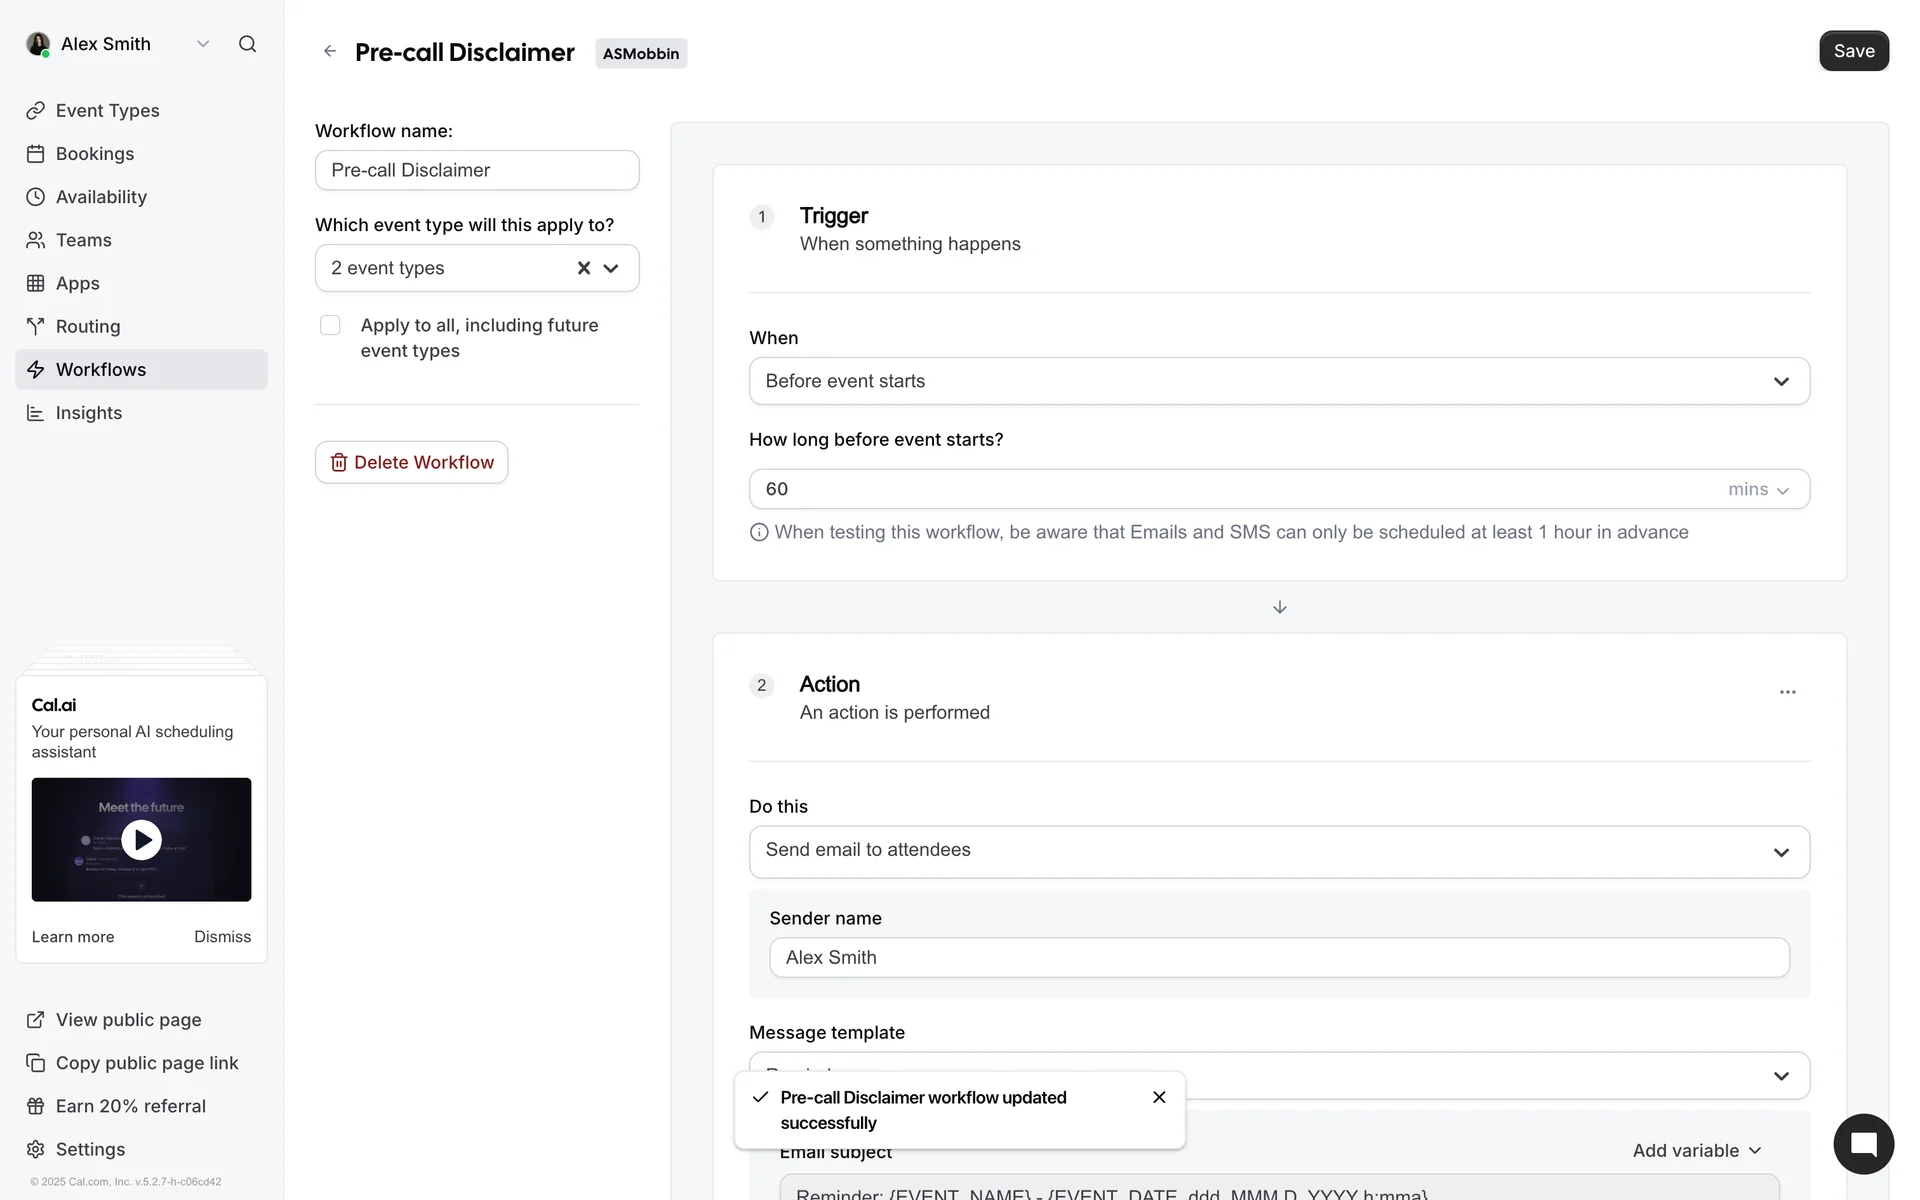Screen dimensions: 1920x1200
Task: Click the search magnifier icon in sidebar
Action: (247, 44)
